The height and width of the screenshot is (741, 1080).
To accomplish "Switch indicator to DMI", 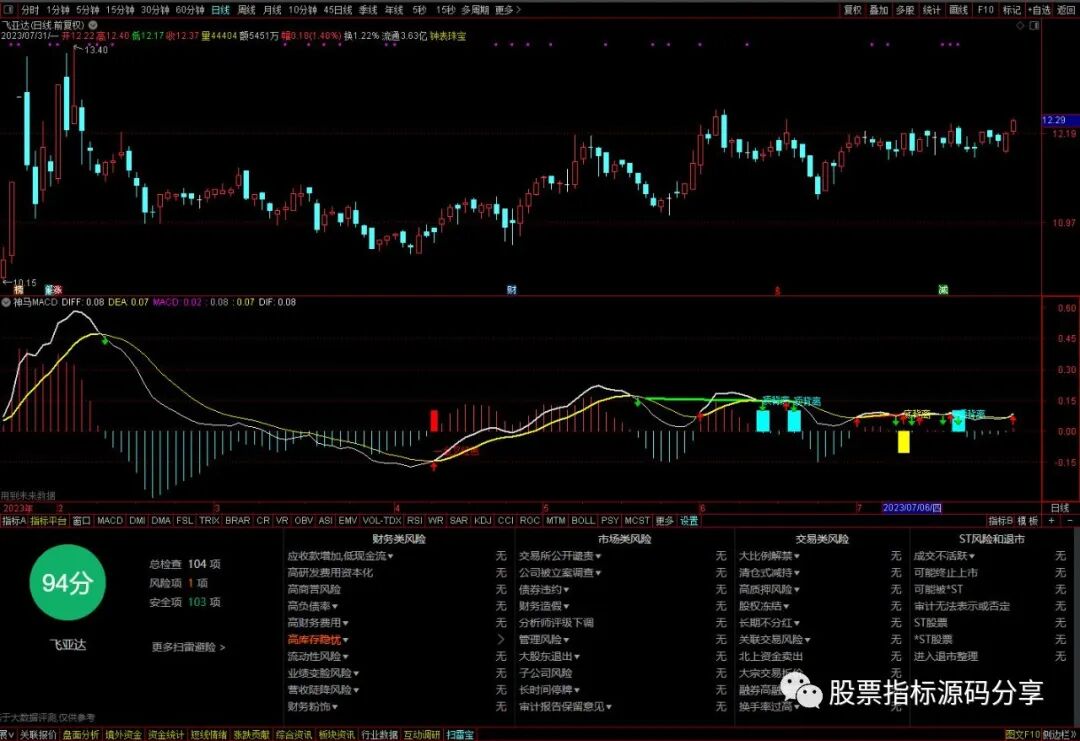I will [x=137, y=521].
